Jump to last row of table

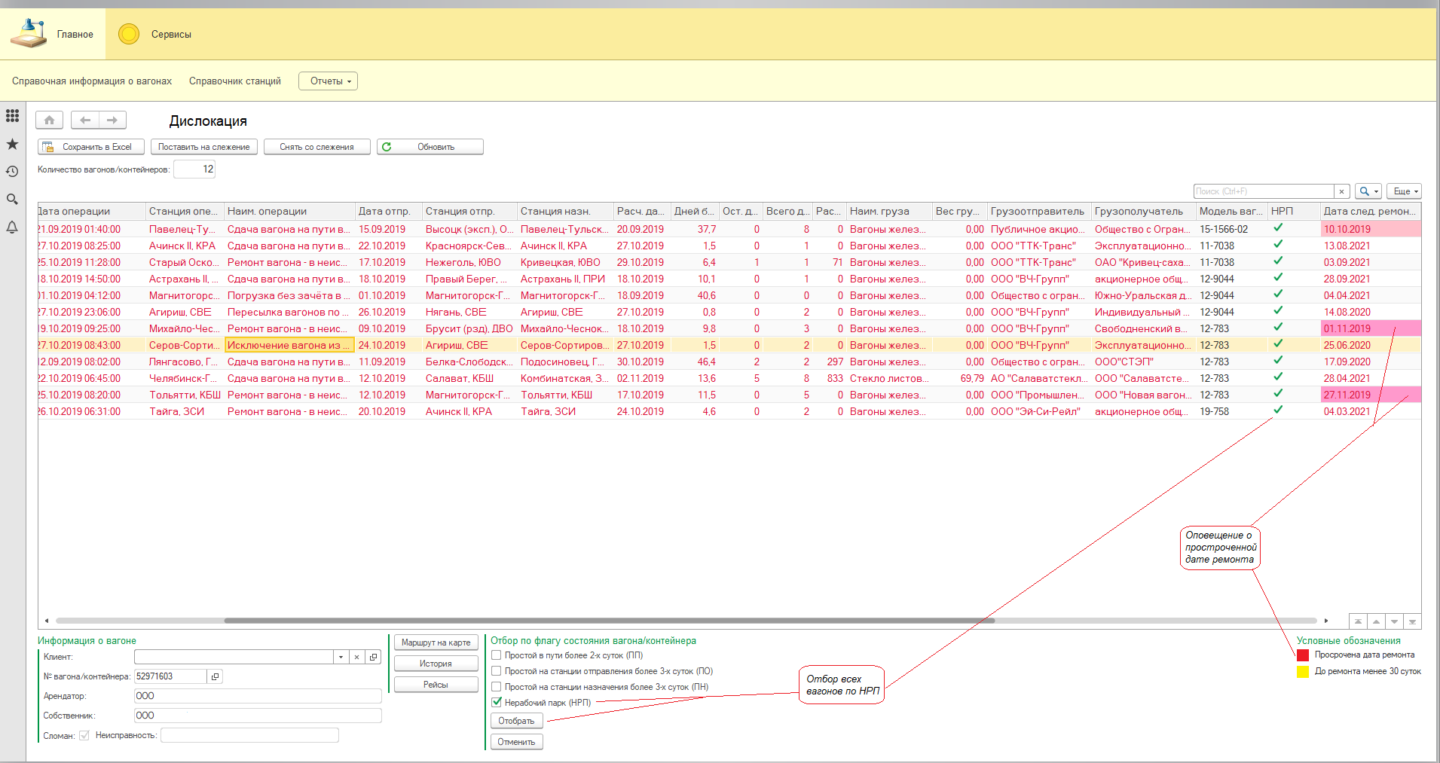1412,621
